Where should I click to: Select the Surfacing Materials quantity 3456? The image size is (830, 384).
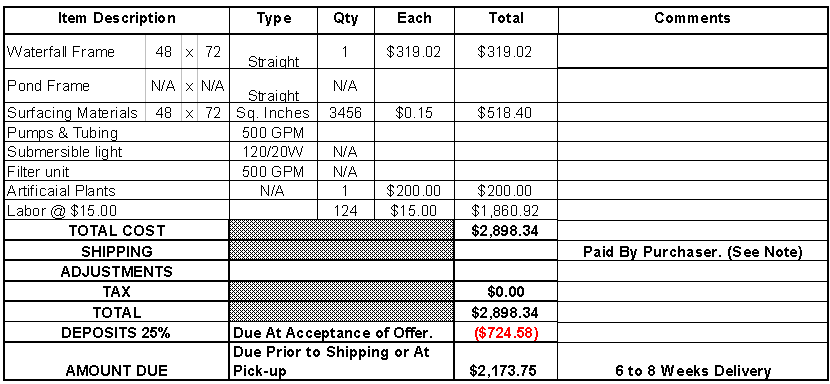(x=345, y=113)
